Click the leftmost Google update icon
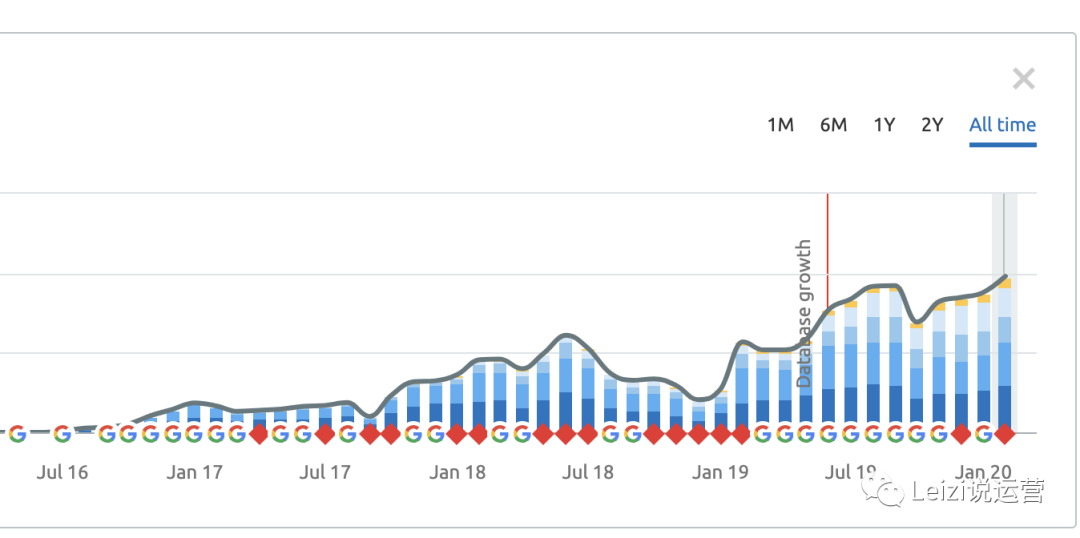 (17, 434)
